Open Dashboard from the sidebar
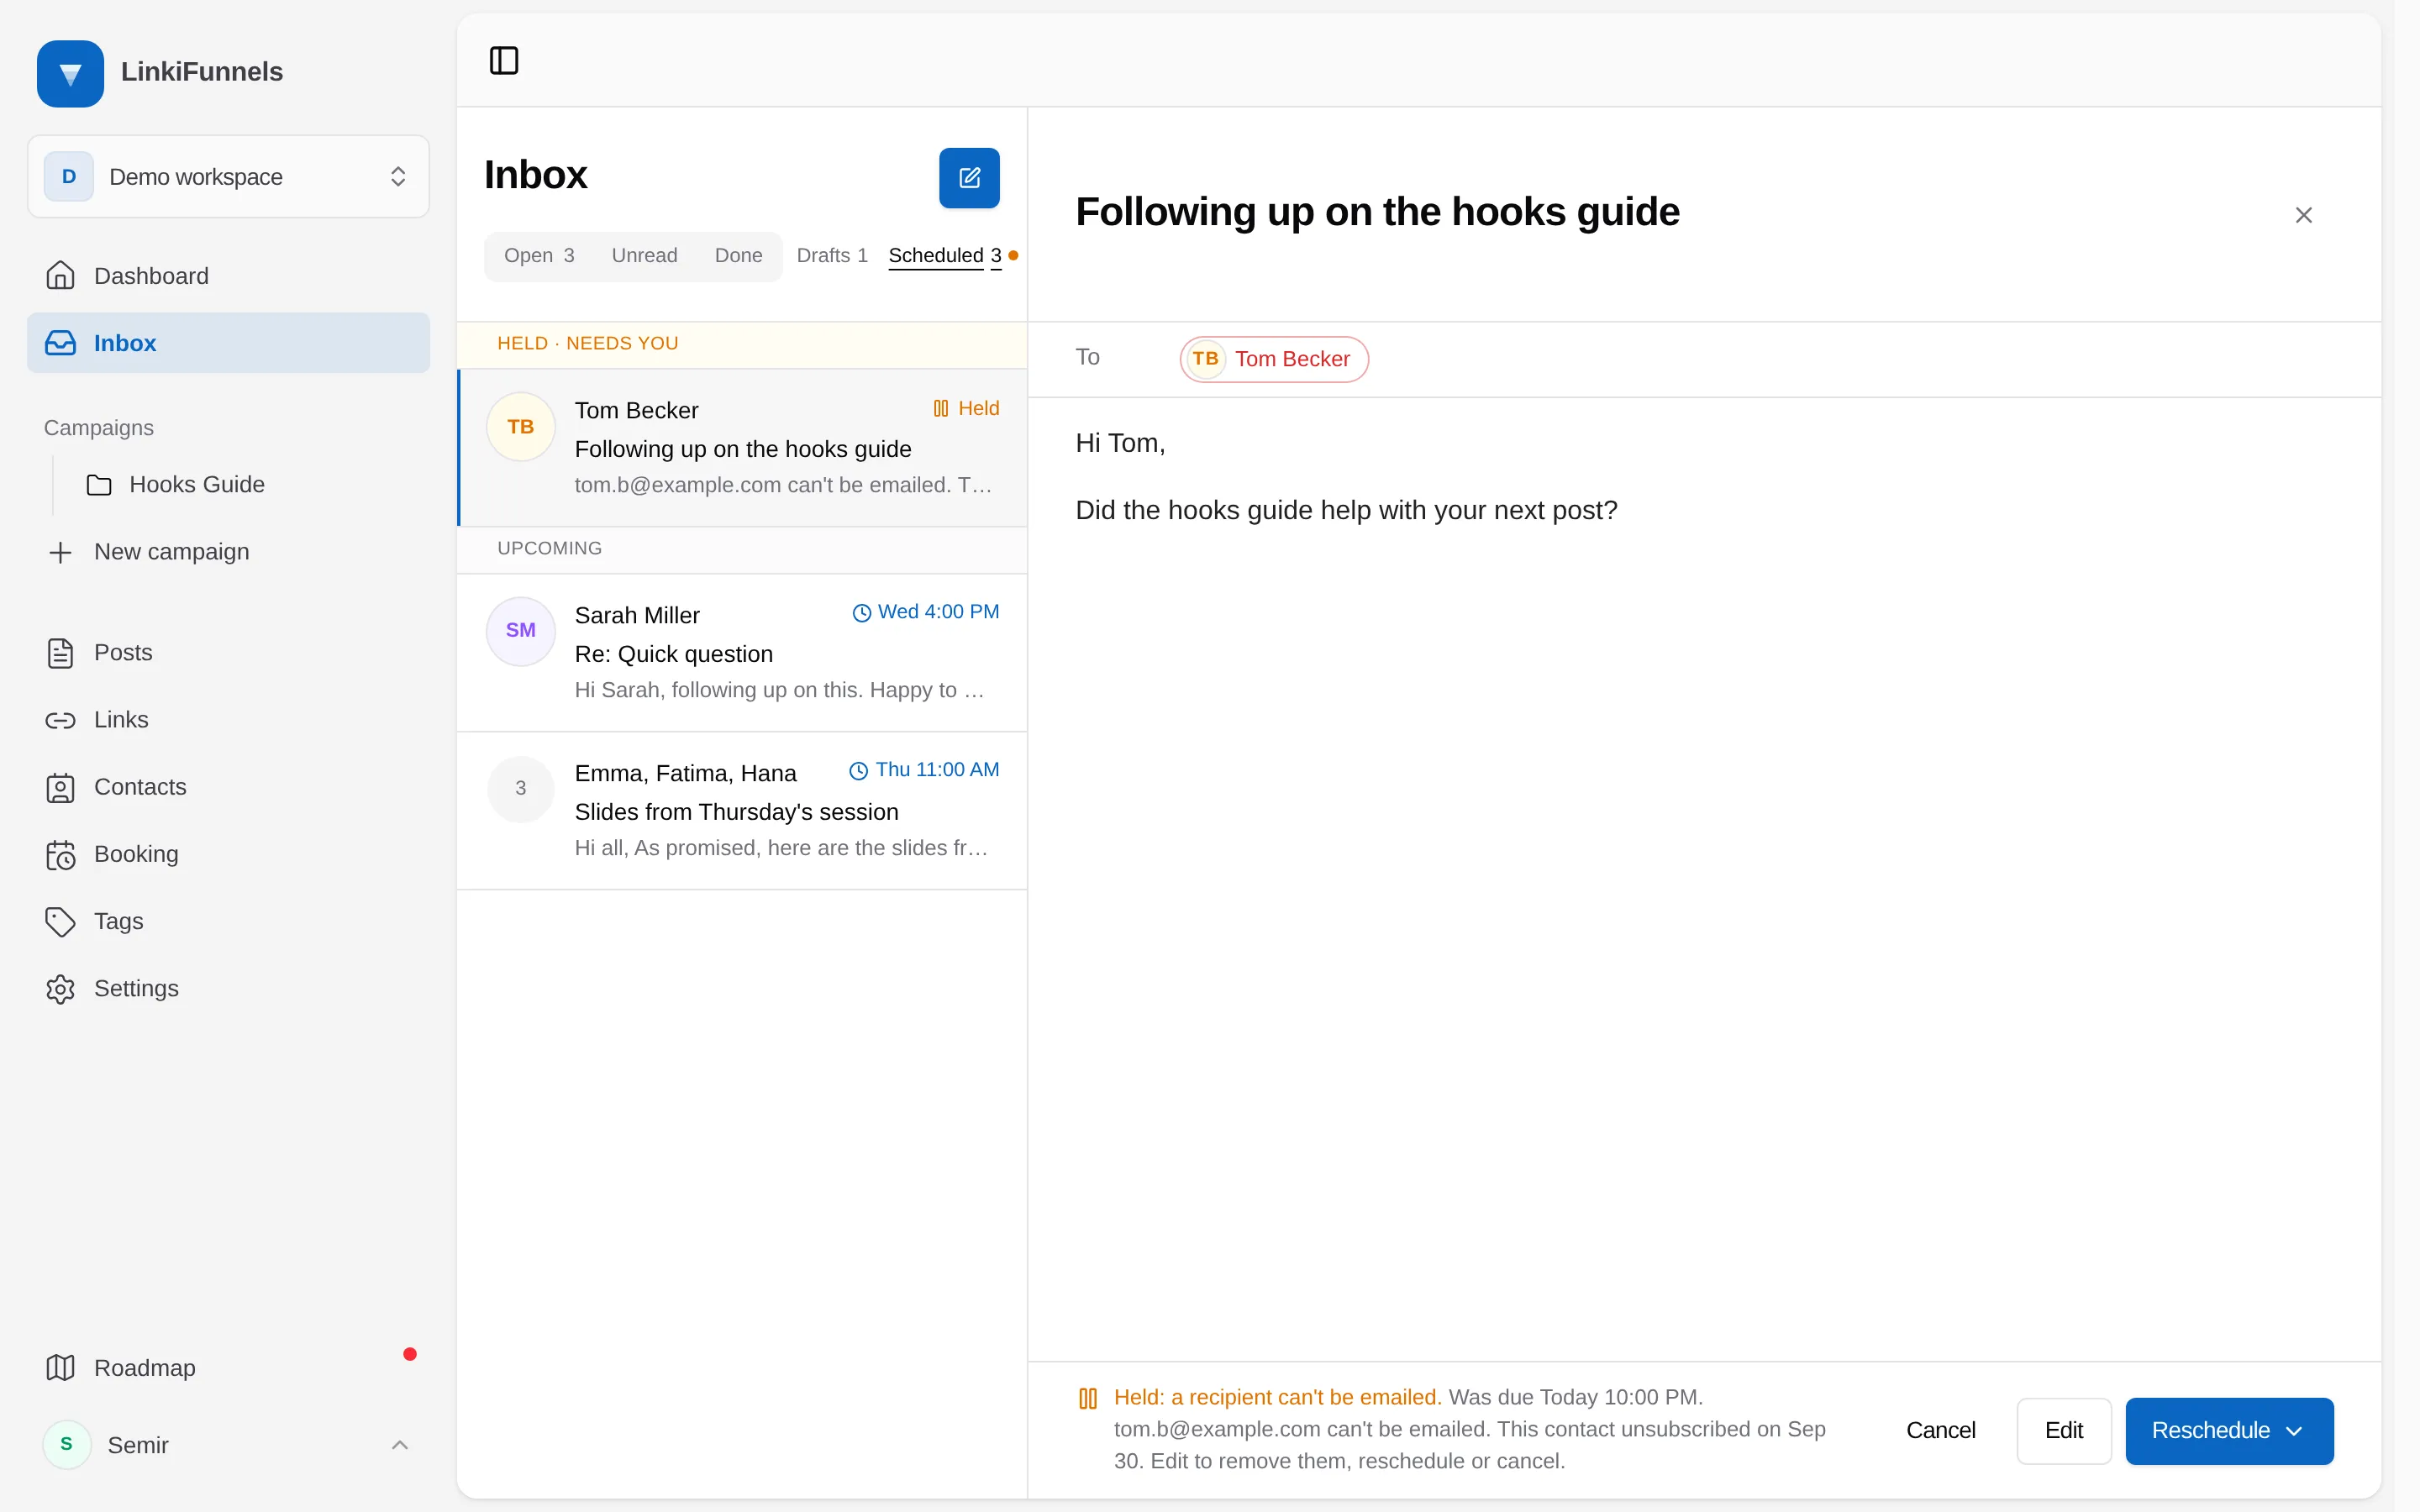The width and height of the screenshot is (2420, 1512). coord(228,276)
